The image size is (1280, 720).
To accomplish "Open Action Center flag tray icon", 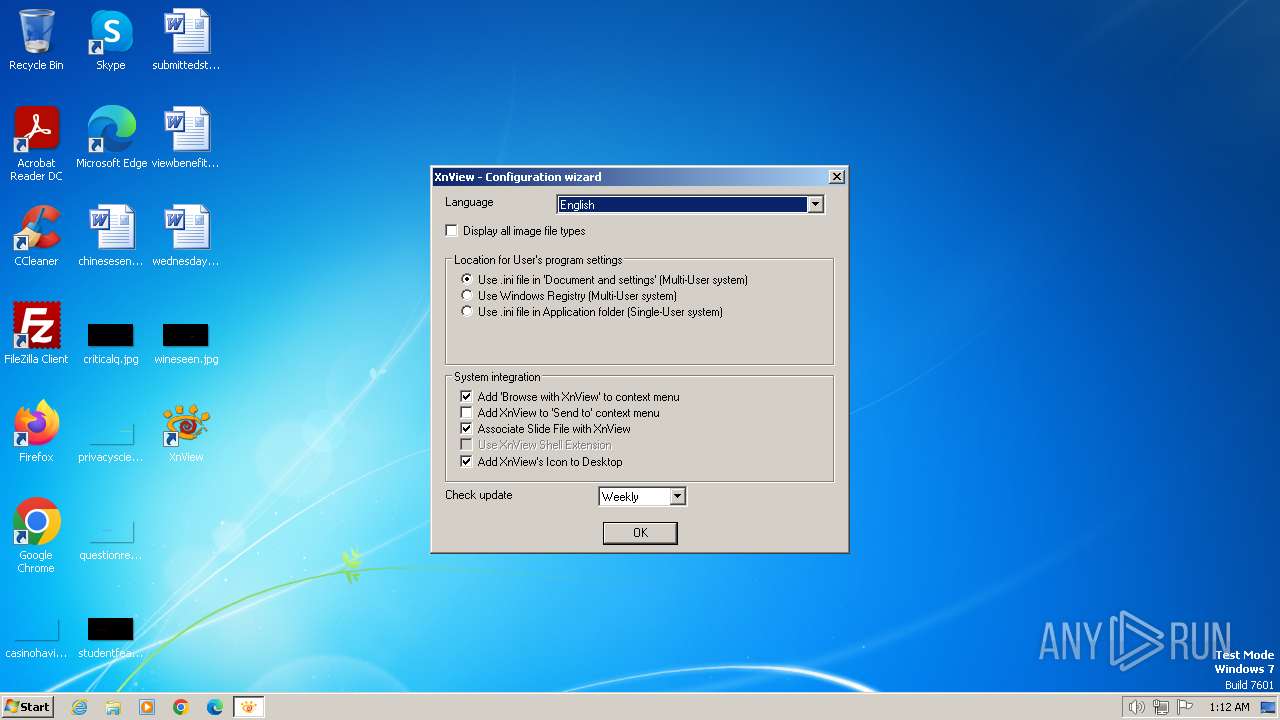I will 1185,707.
